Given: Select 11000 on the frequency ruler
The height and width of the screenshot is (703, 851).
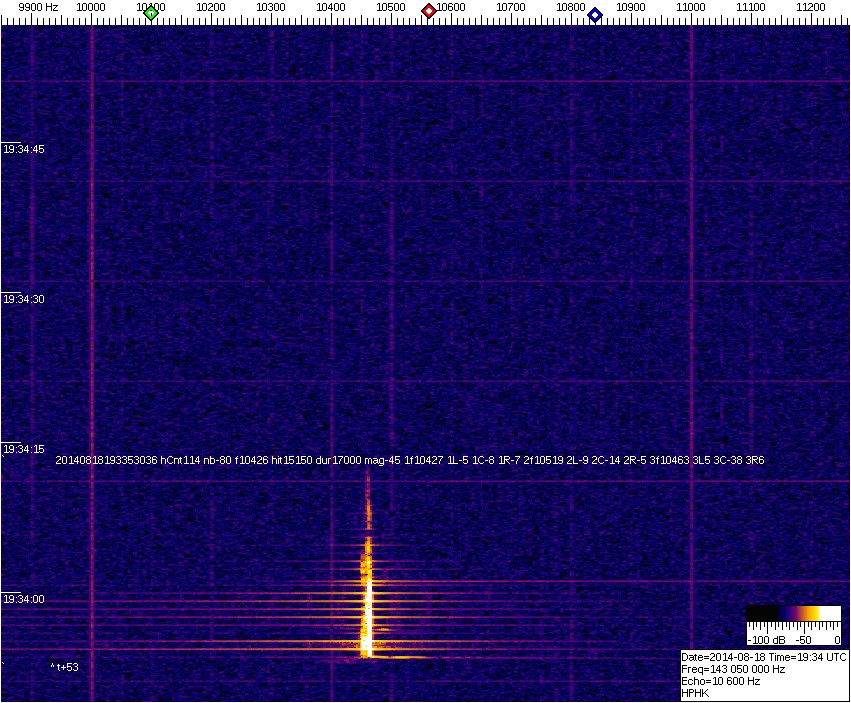Looking at the screenshot, I should tap(691, 7).
